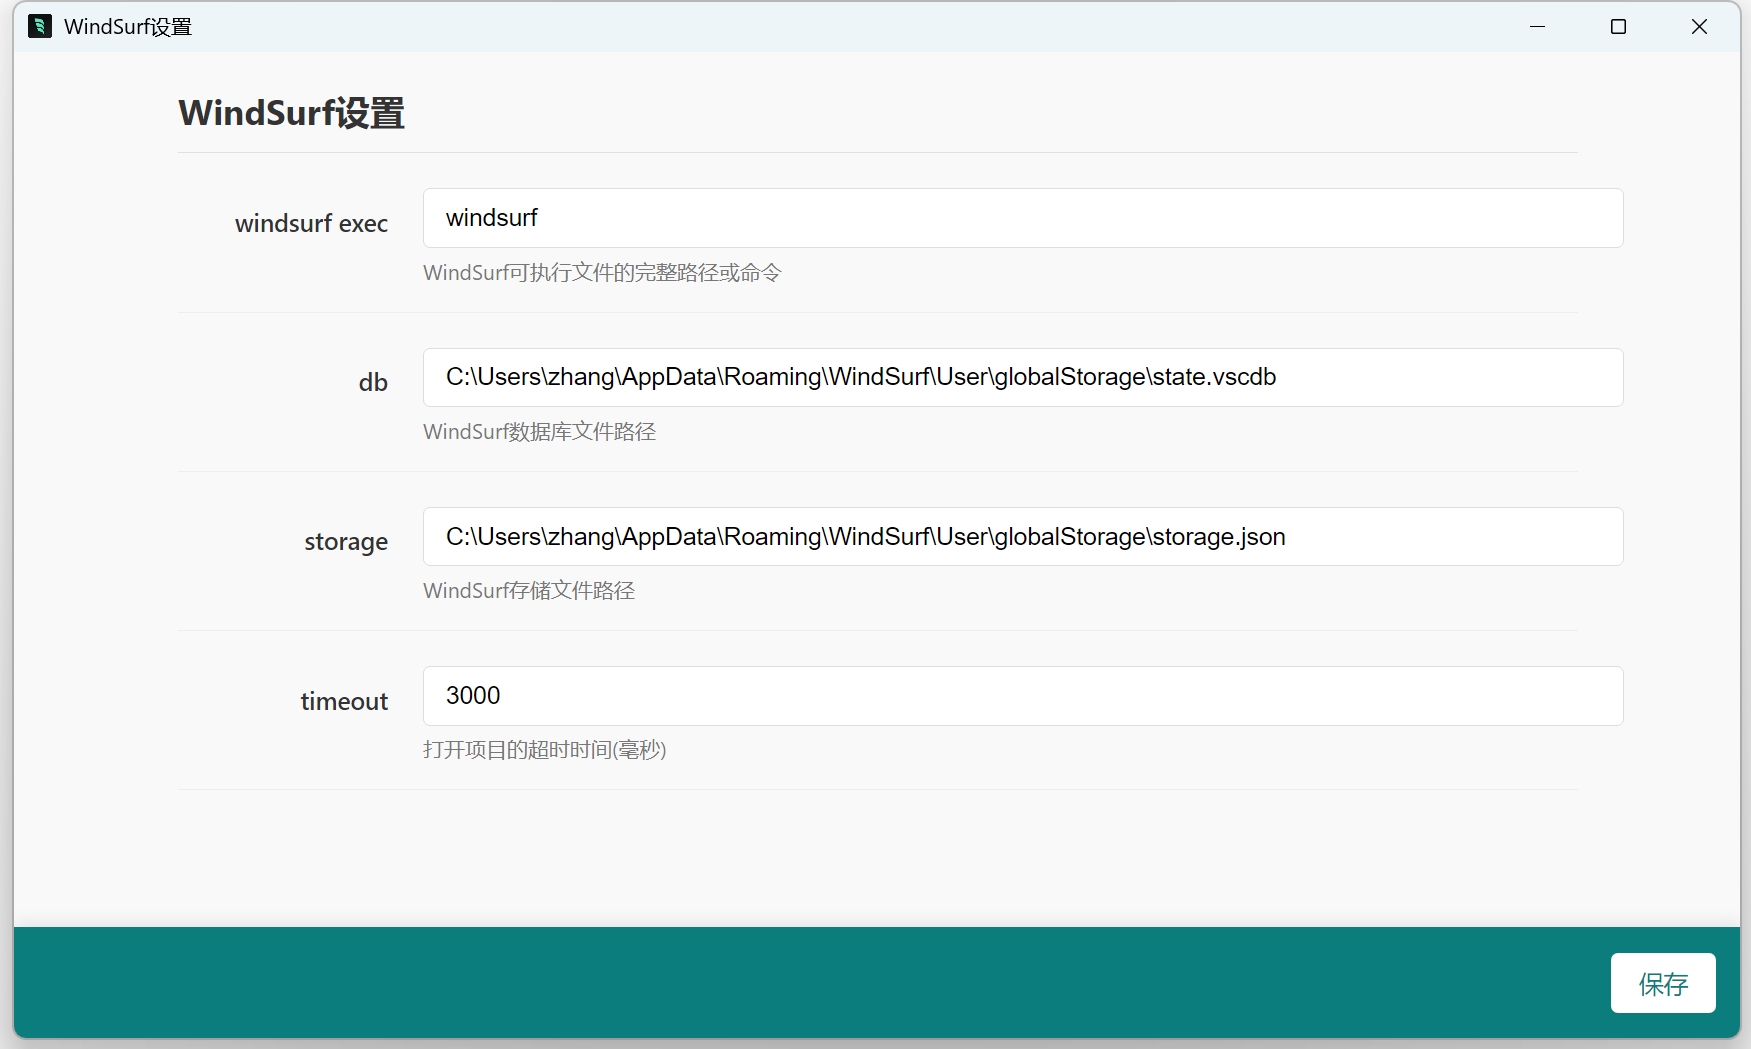Click the "storage" field label
The height and width of the screenshot is (1049, 1751).
346,542
